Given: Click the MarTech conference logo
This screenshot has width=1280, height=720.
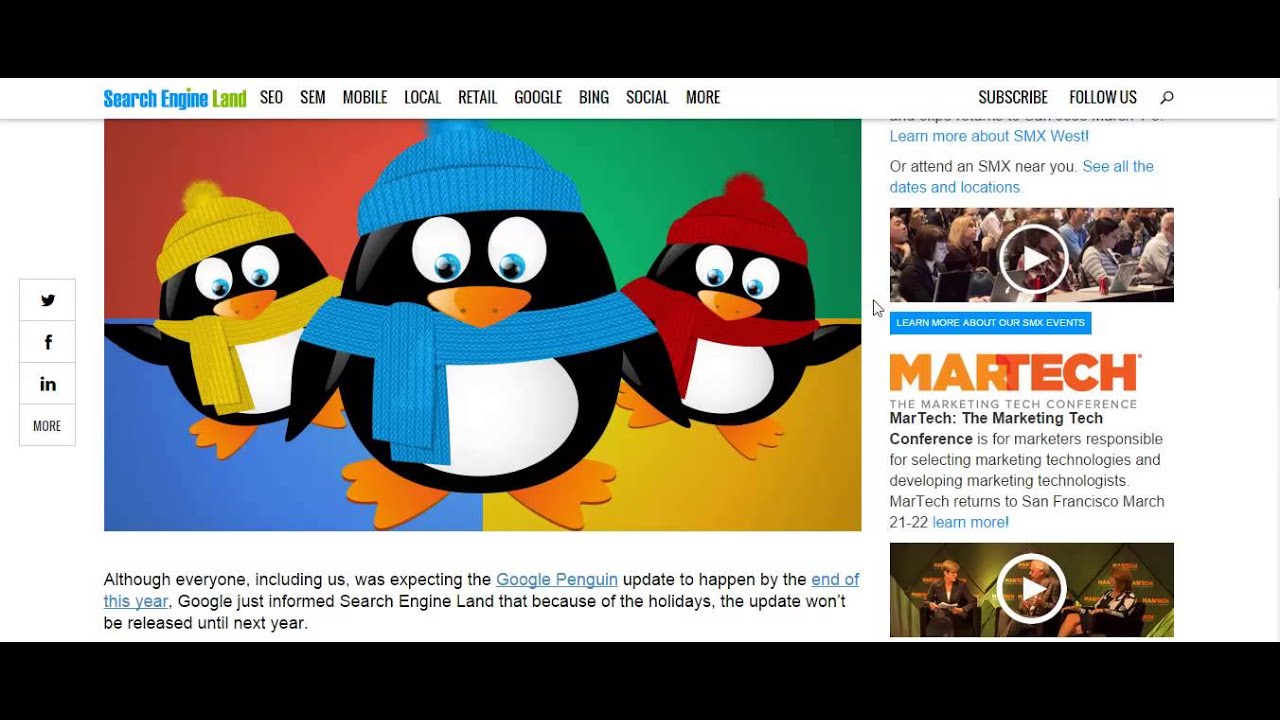Looking at the screenshot, I should (1015, 380).
